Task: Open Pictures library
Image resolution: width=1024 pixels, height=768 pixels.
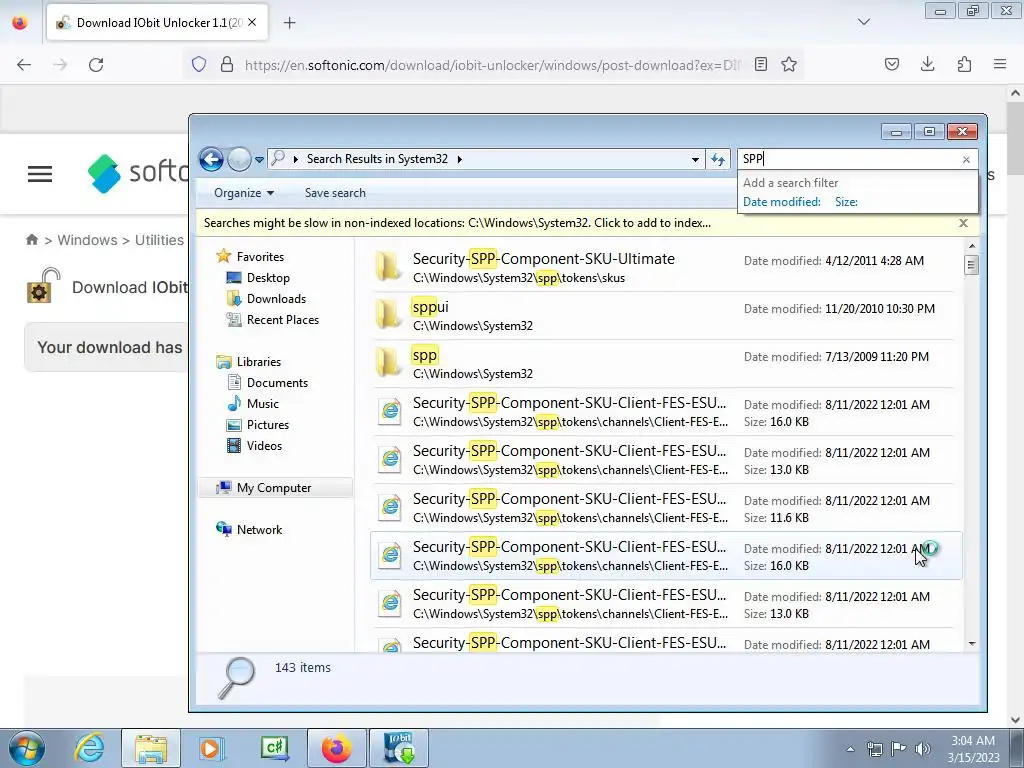Action: pos(268,424)
